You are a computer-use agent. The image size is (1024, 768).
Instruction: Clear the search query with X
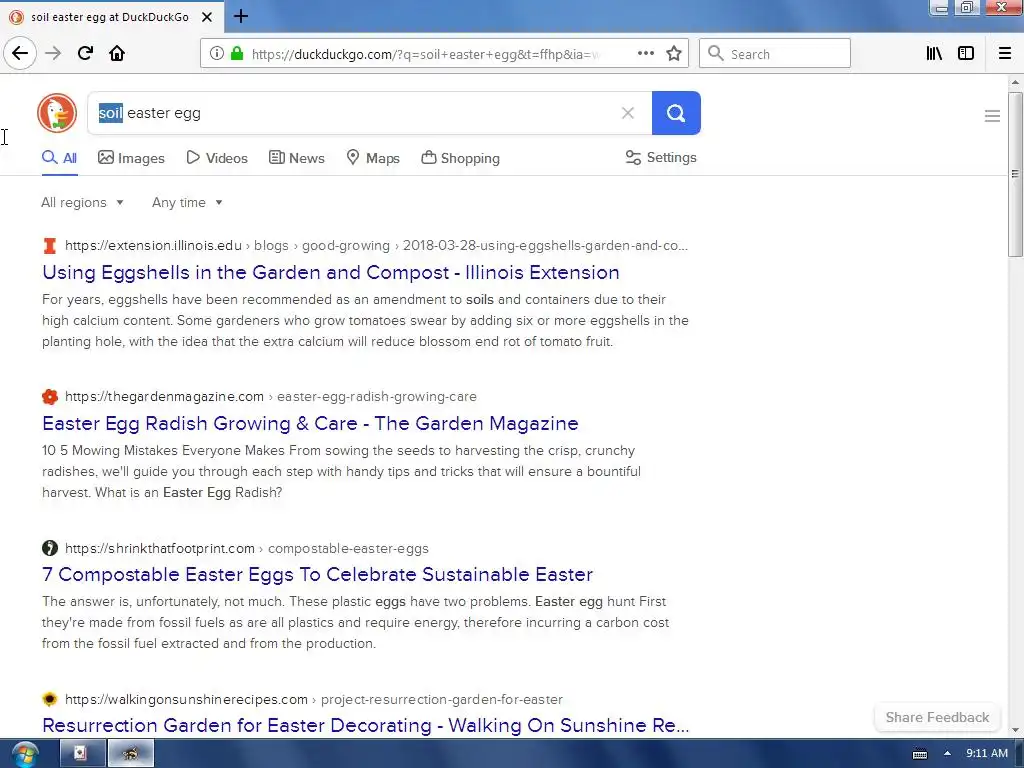pos(628,113)
